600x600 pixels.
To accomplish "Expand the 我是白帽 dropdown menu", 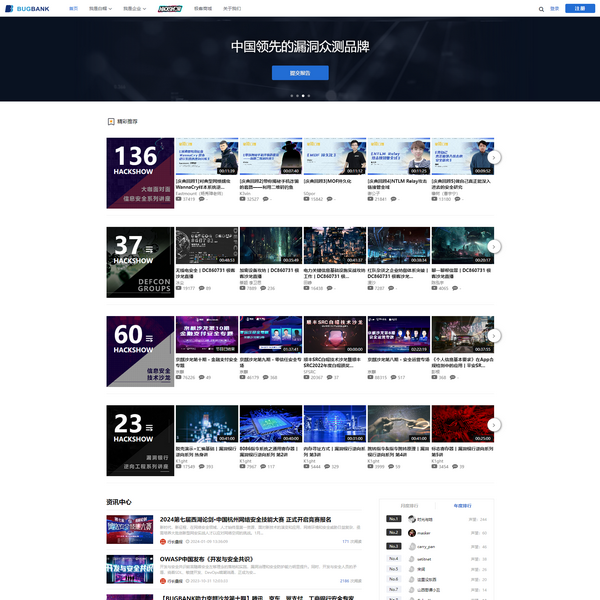I will coord(98,8).
